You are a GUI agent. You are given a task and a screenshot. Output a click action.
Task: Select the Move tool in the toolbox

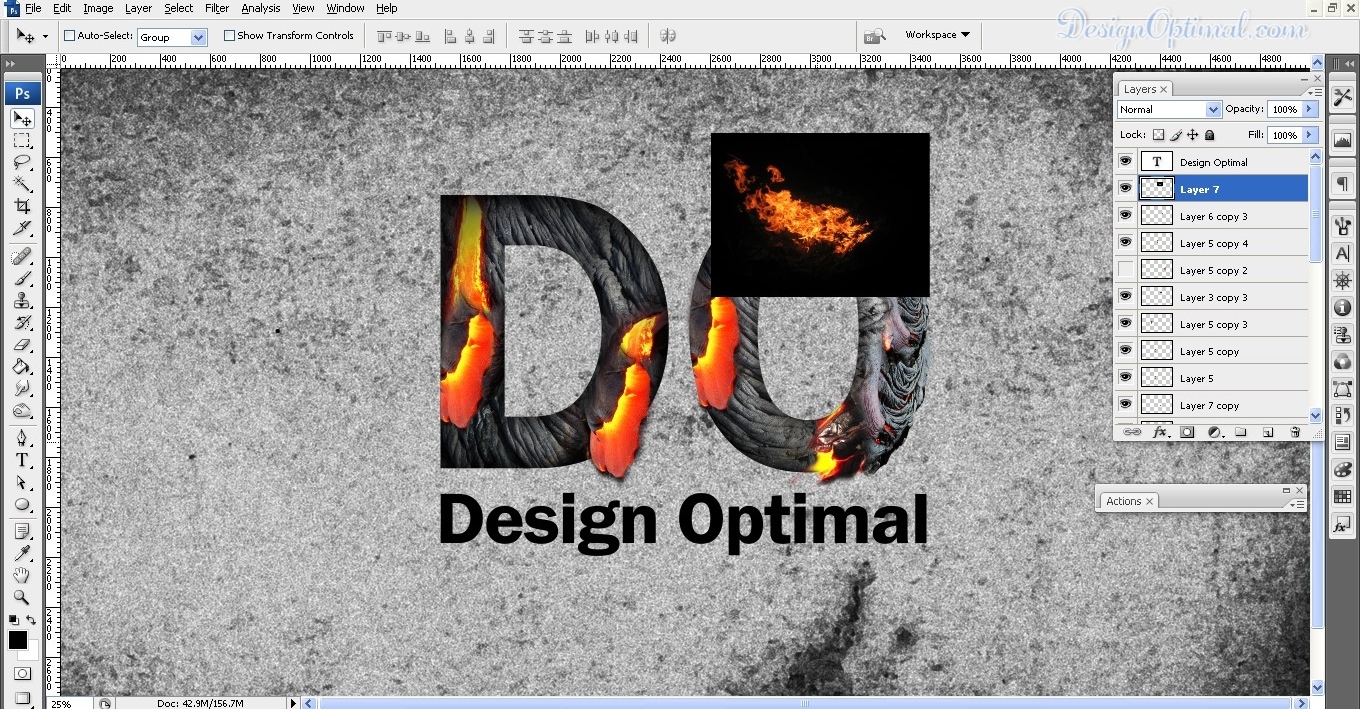22,119
